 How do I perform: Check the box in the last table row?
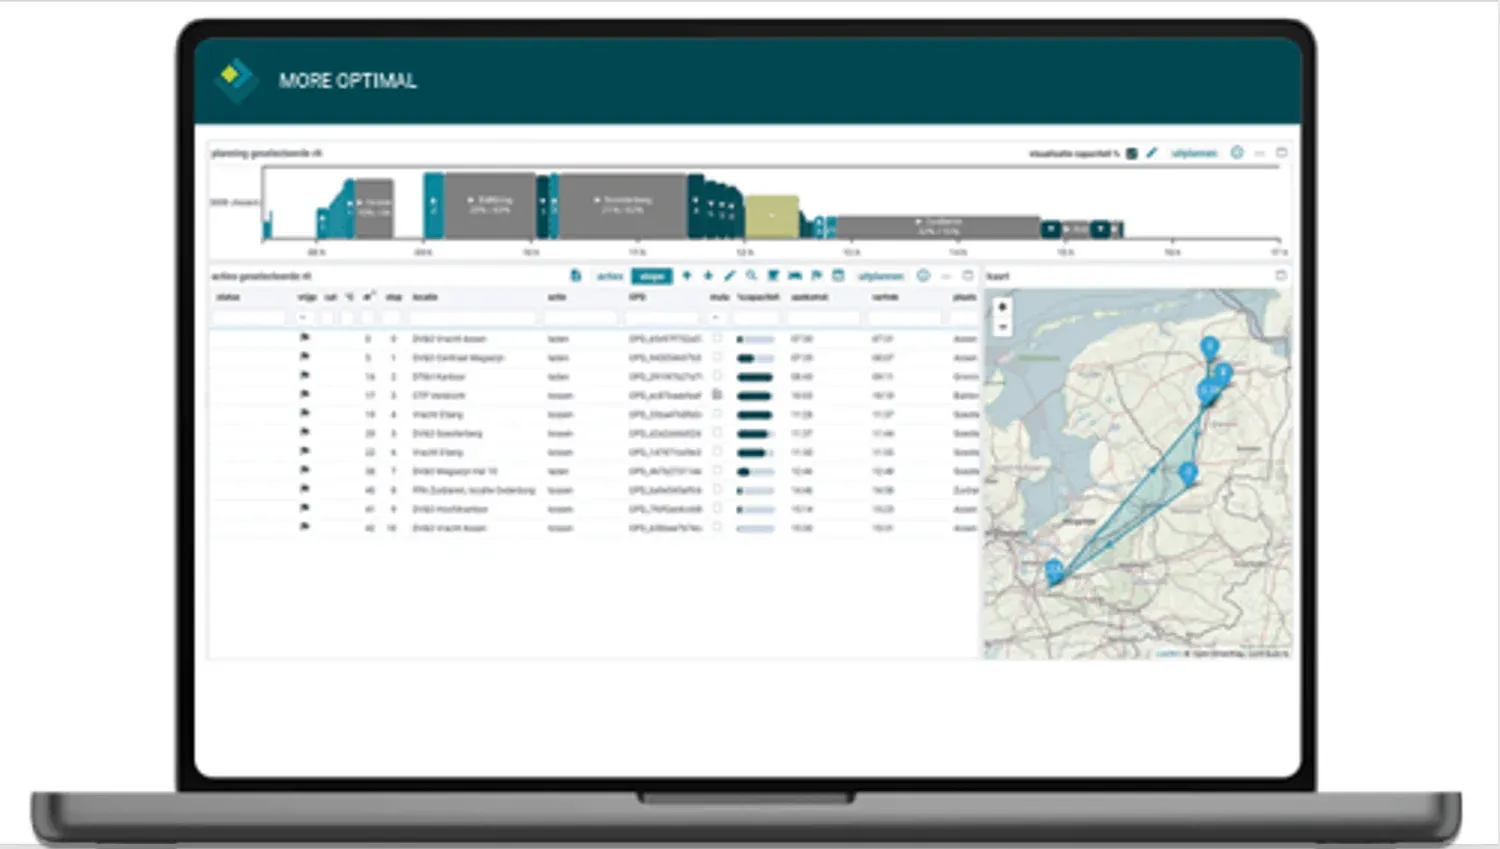717,528
